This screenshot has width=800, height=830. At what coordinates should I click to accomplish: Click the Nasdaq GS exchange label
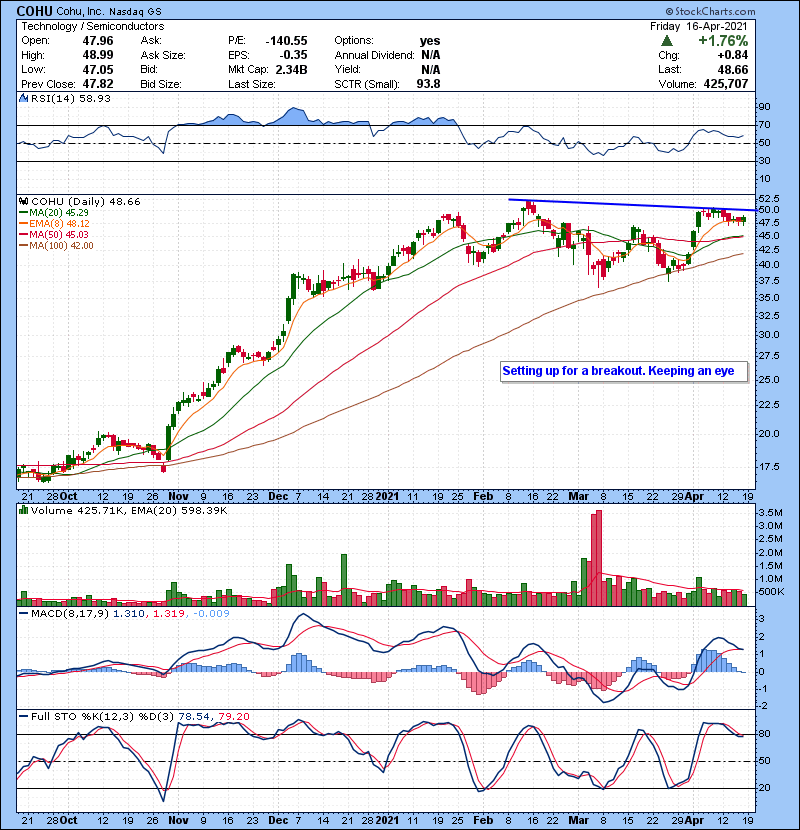[136, 11]
